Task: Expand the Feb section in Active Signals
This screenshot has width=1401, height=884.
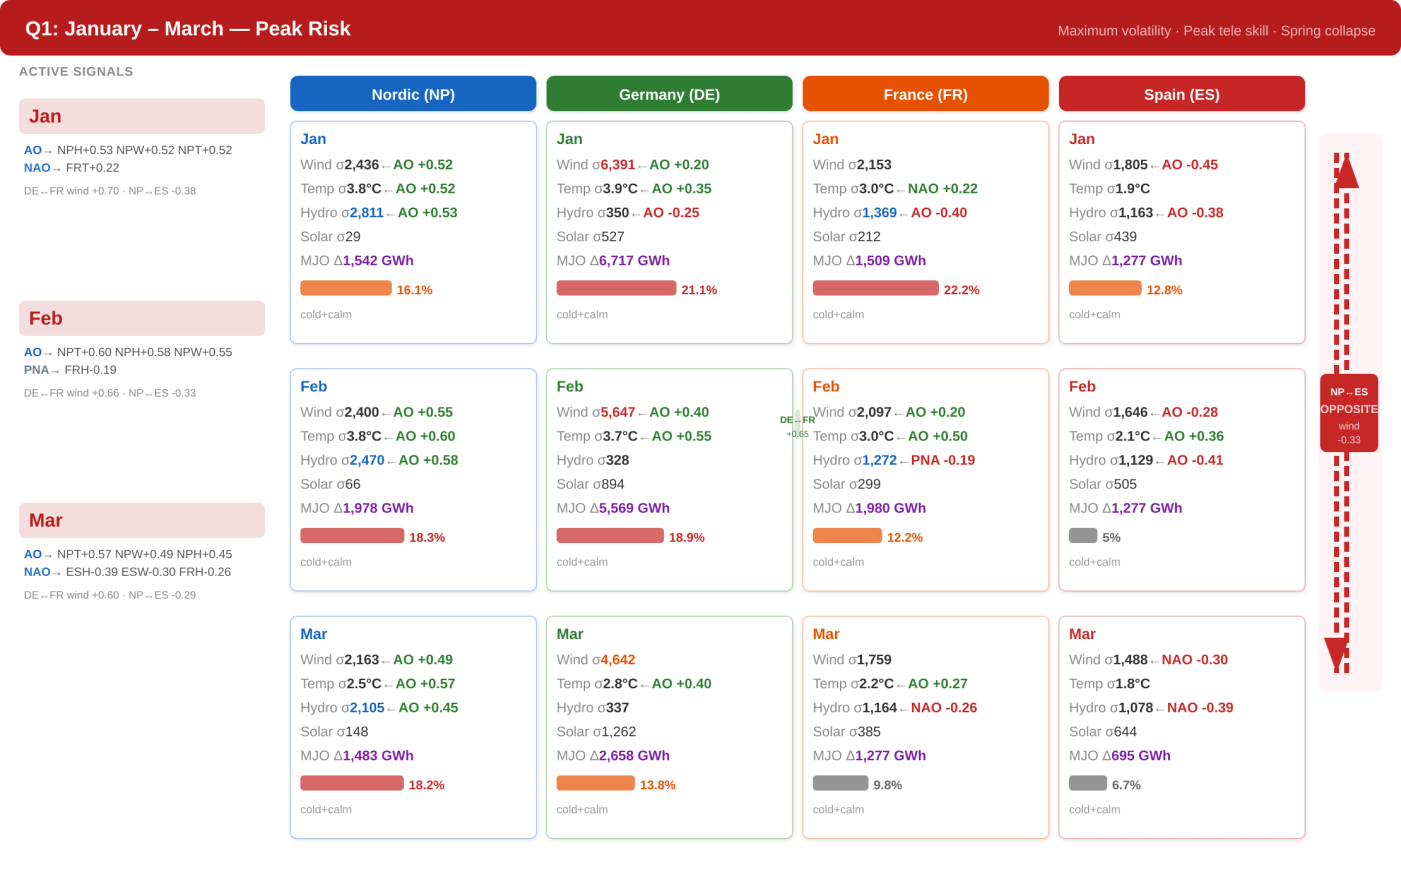Action: pyautogui.click(x=142, y=318)
